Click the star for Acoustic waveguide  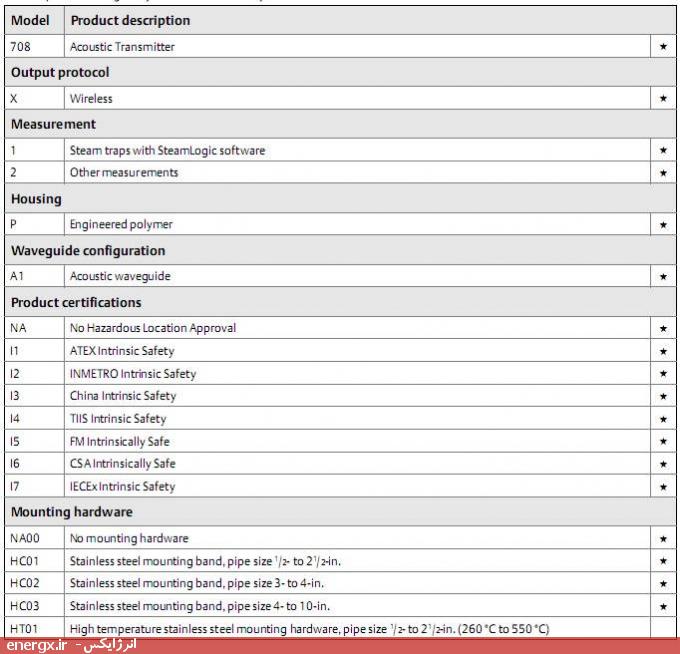[663, 277]
